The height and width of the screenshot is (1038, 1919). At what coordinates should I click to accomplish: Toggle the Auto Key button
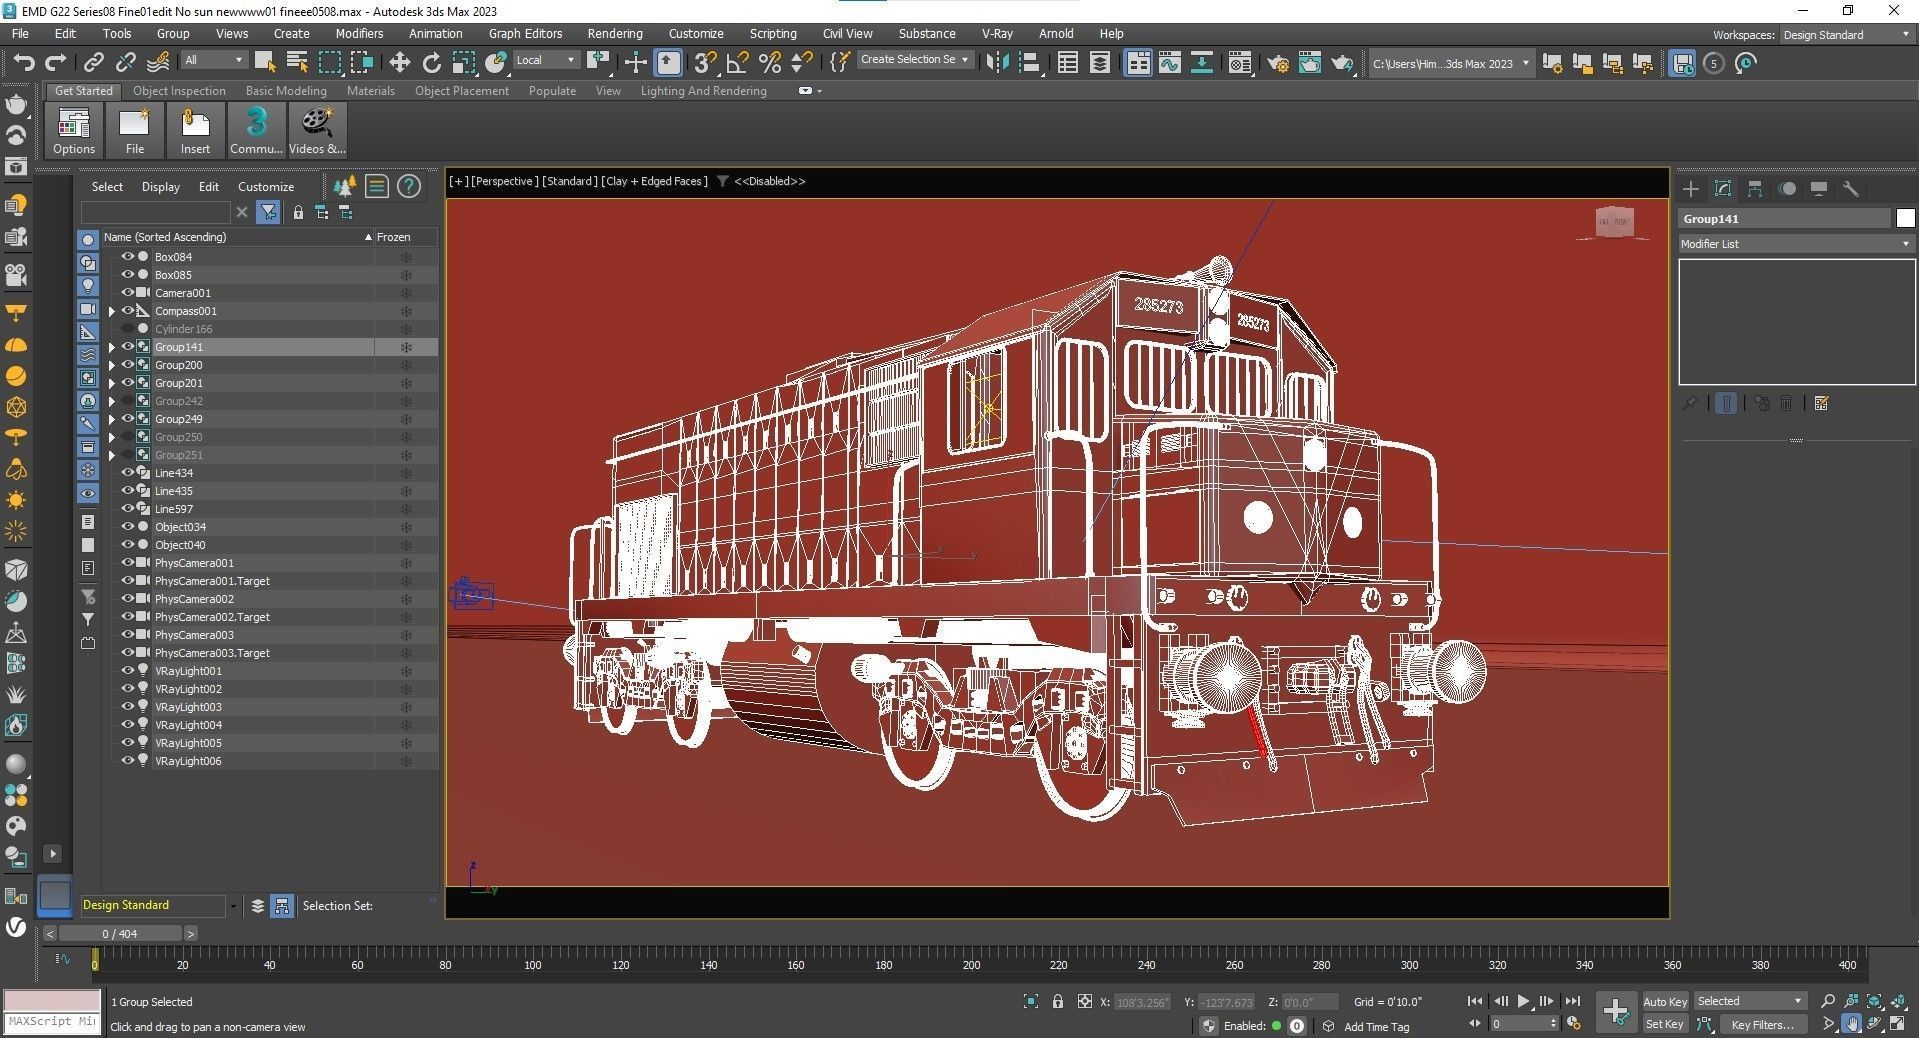(x=1665, y=1001)
